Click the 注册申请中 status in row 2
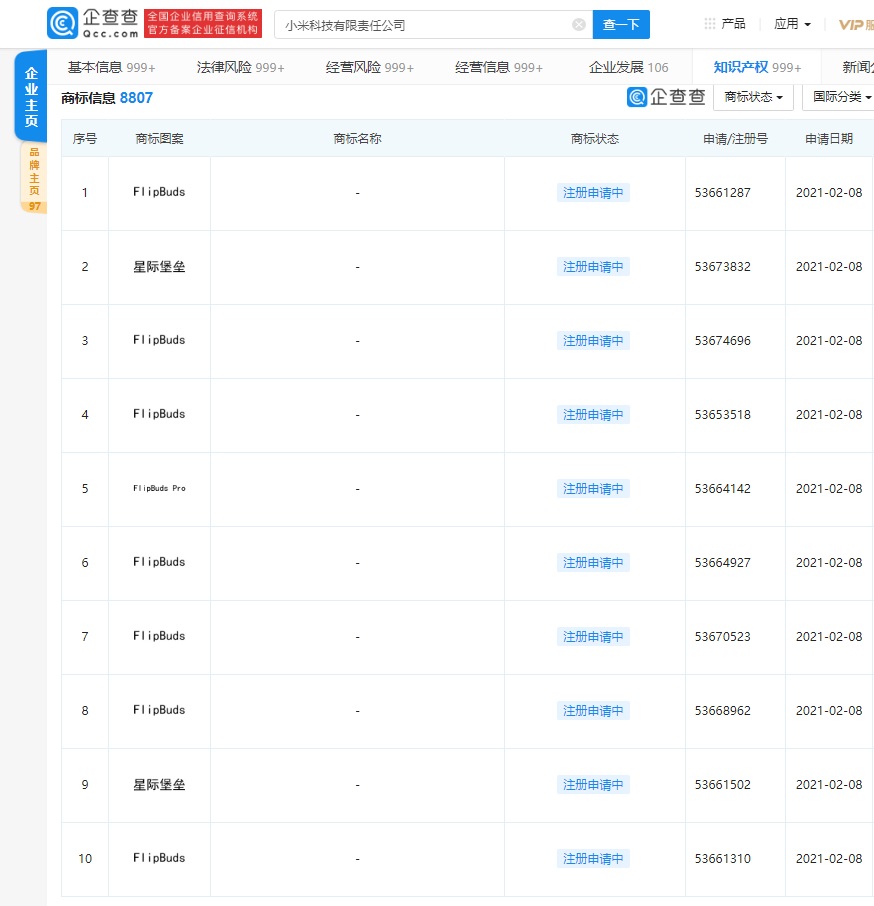This screenshot has height=906, width=874. point(593,267)
